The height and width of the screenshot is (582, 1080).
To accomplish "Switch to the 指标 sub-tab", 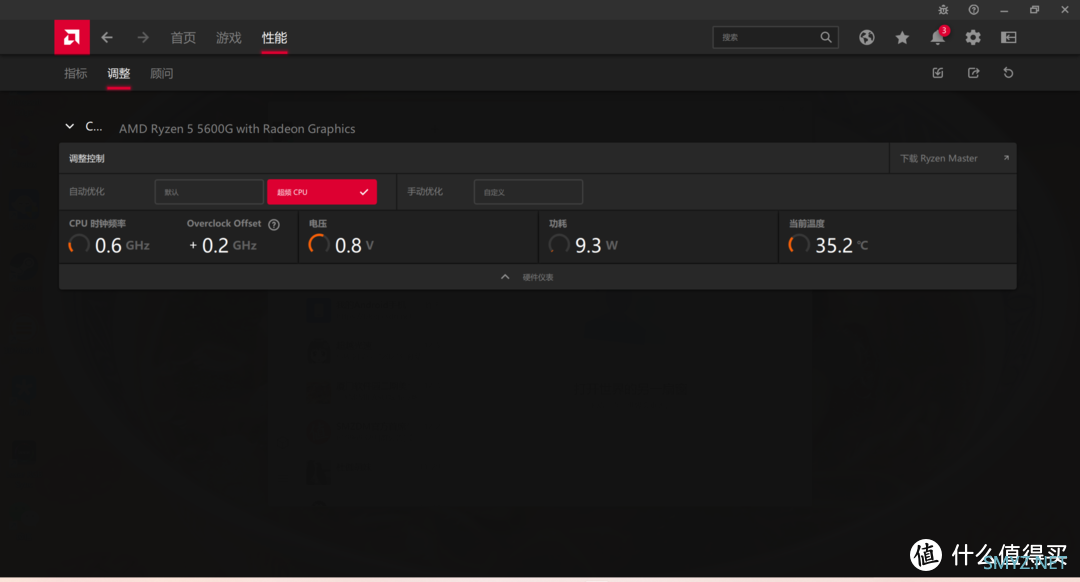I will pos(76,73).
